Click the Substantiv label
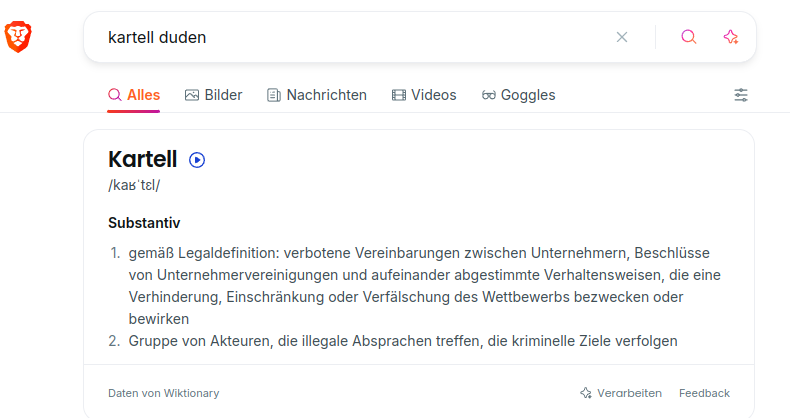Image resolution: width=790 pixels, height=418 pixels. [144, 223]
